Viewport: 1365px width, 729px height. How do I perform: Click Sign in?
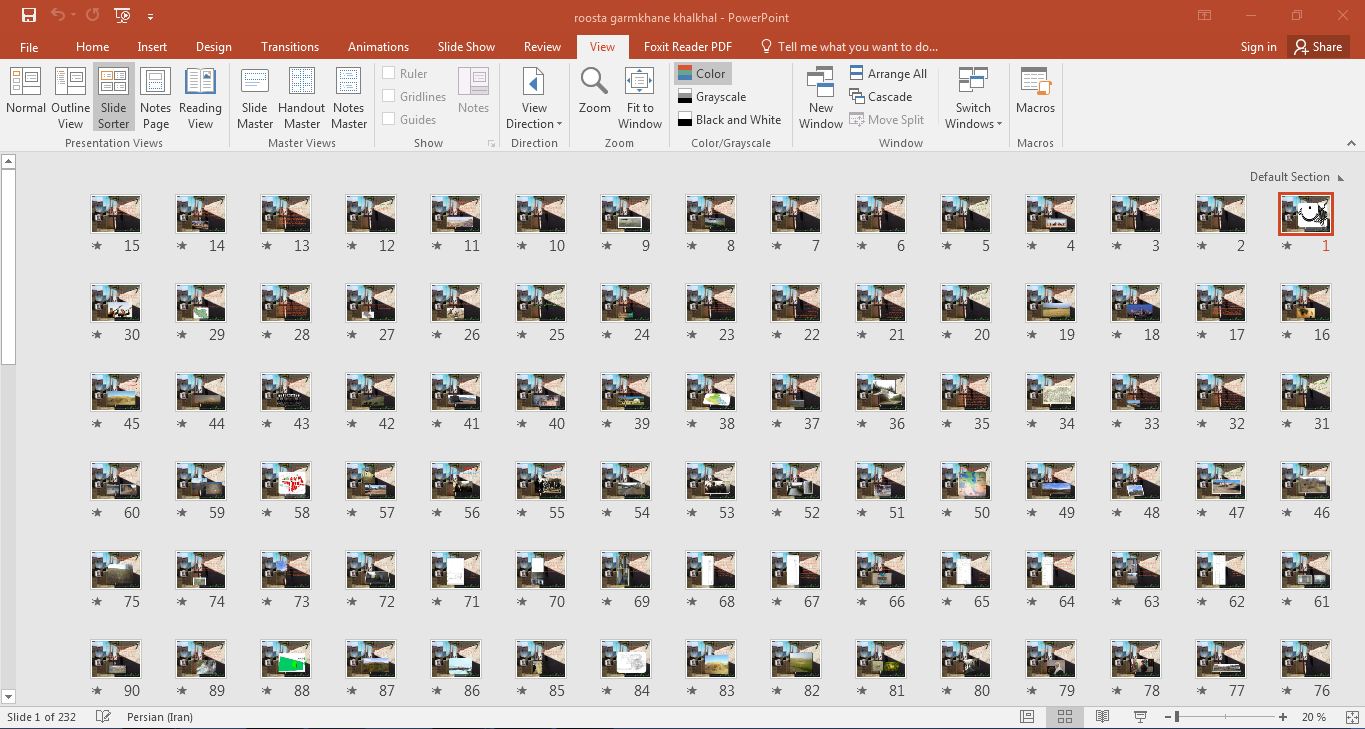tap(1258, 47)
